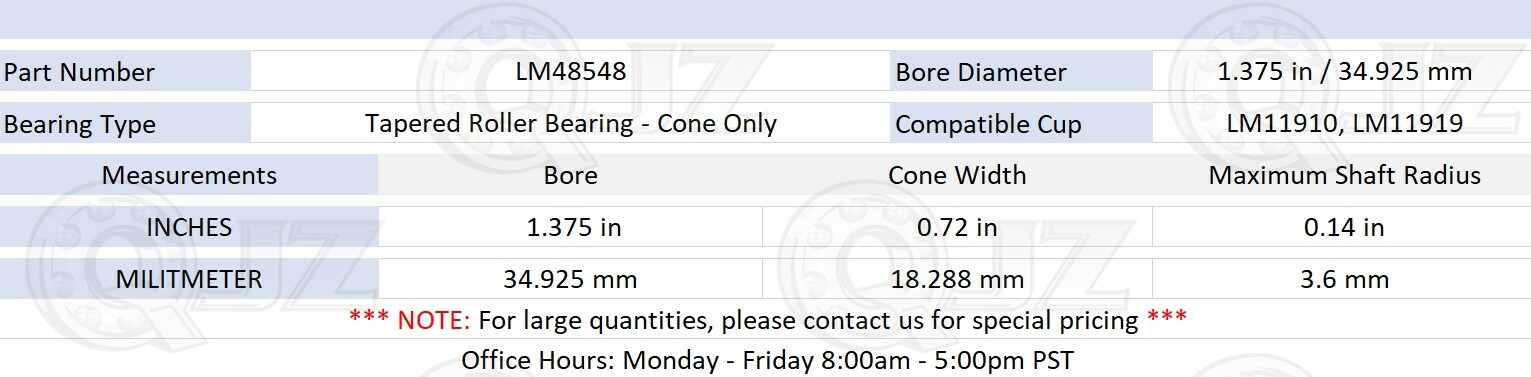Viewport: 1531px width, 377px height.
Task: Select the MILITMETER row label
Action: (x=189, y=280)
